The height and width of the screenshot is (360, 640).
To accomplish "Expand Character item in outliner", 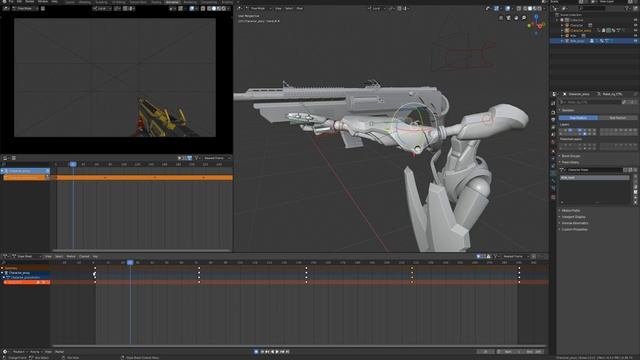I will click(562, 25).
